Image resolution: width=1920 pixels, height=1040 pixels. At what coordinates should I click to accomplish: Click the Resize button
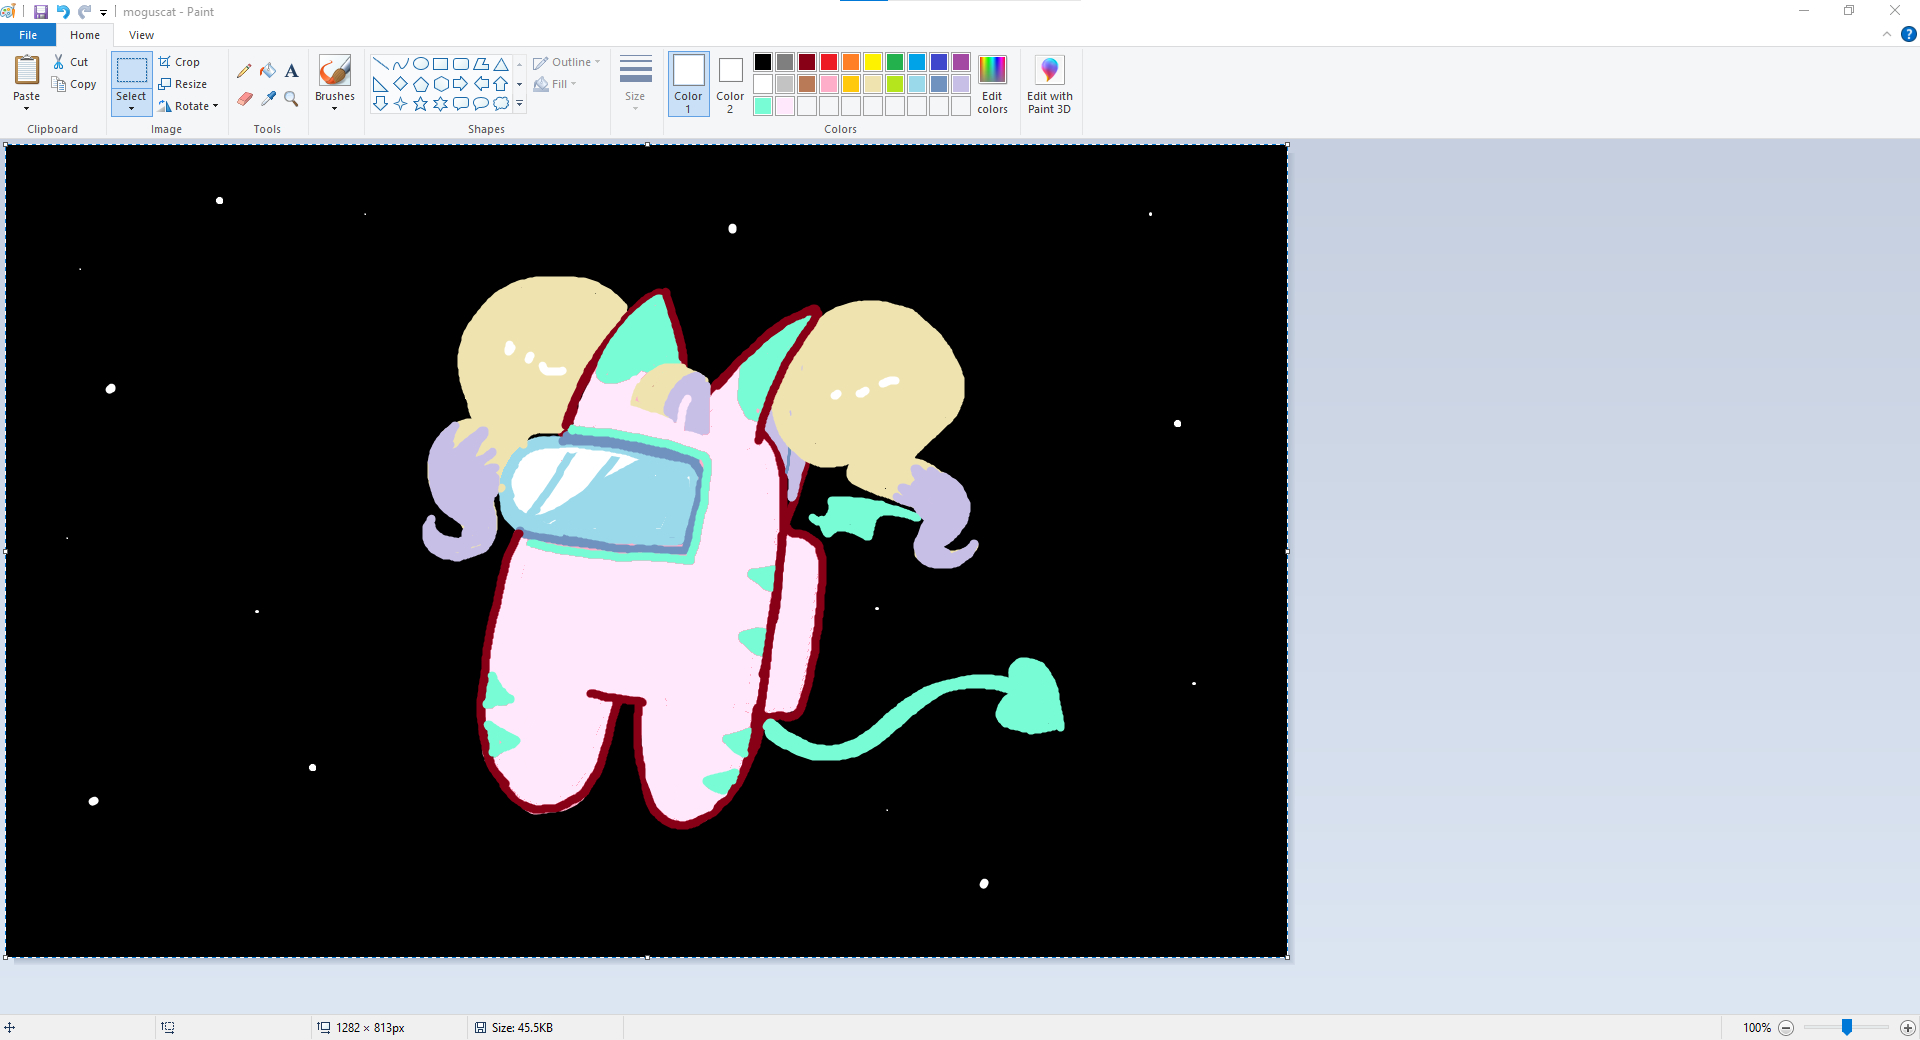click(x=183, y=84)
